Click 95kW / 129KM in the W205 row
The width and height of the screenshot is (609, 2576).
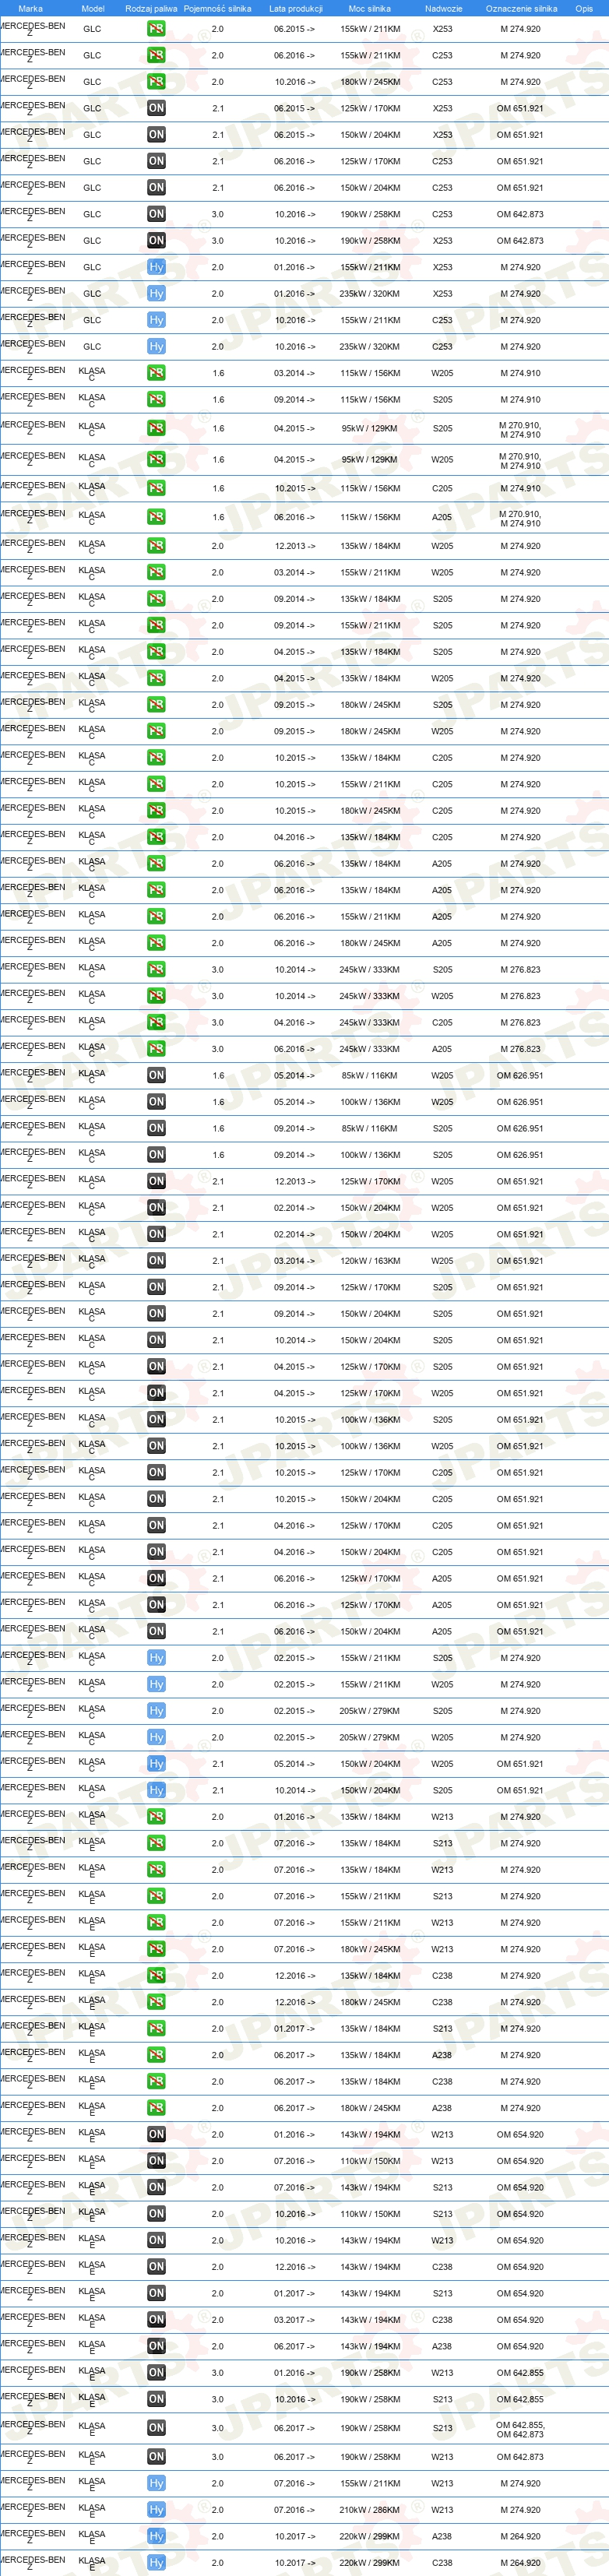[370, 460]
